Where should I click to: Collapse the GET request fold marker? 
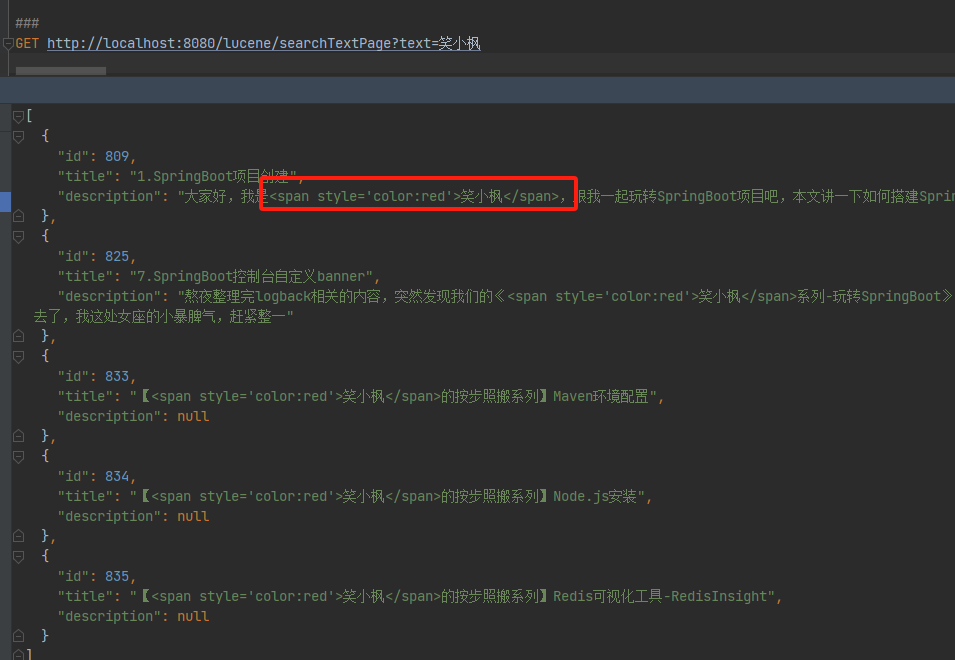[8, 43]
